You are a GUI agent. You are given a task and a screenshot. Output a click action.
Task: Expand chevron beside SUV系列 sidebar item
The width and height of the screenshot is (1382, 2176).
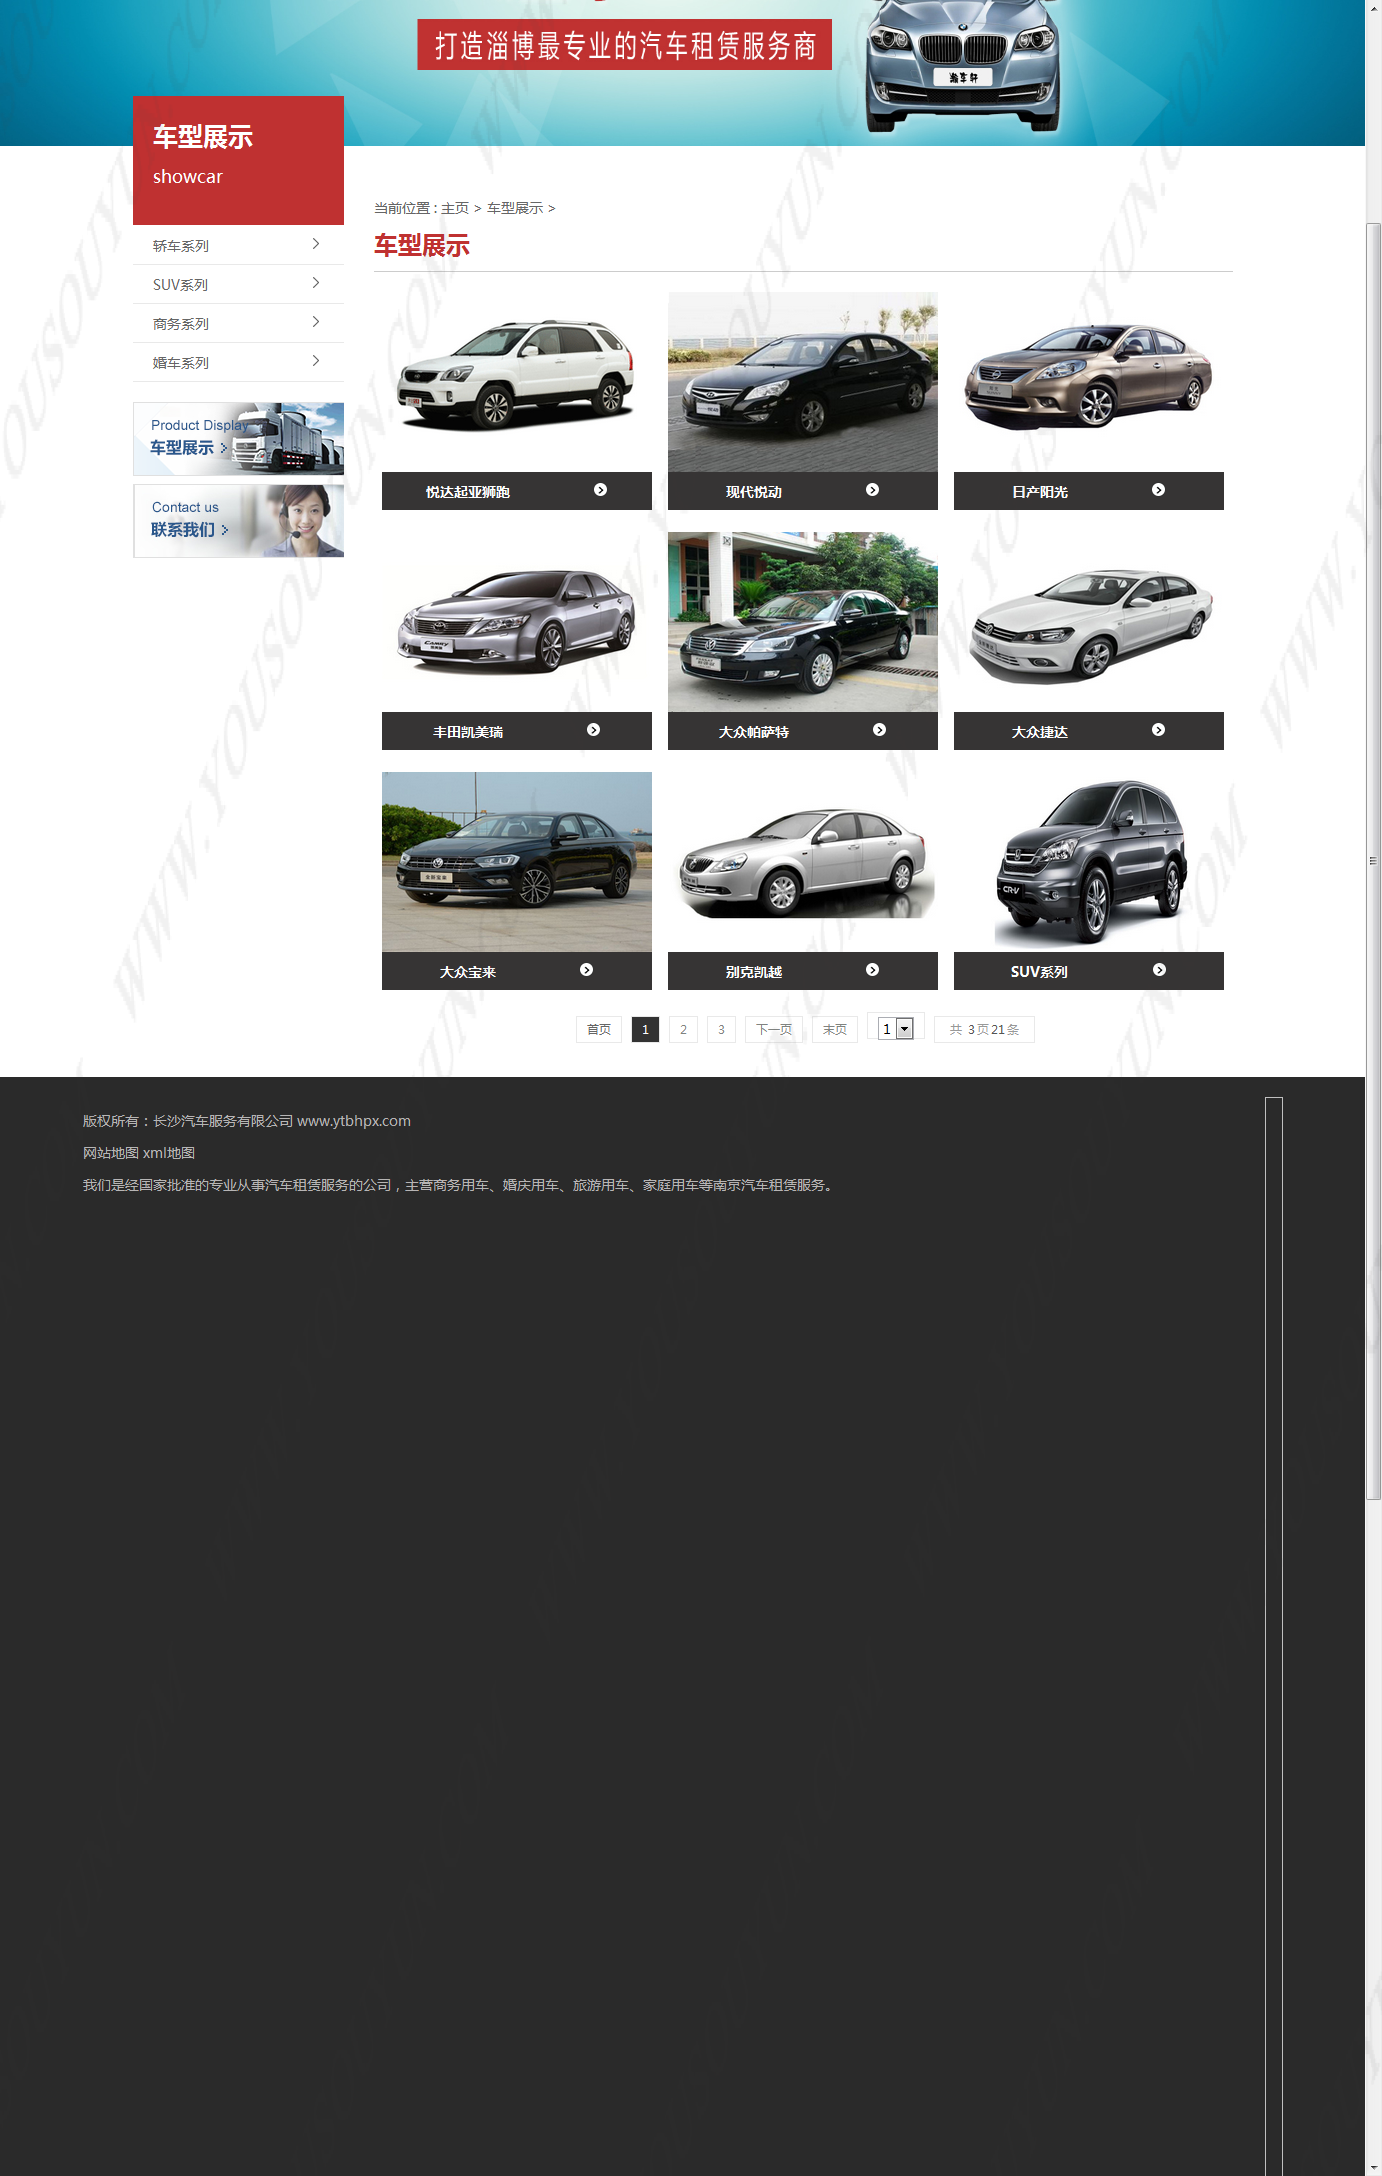[x=316, y=283]
